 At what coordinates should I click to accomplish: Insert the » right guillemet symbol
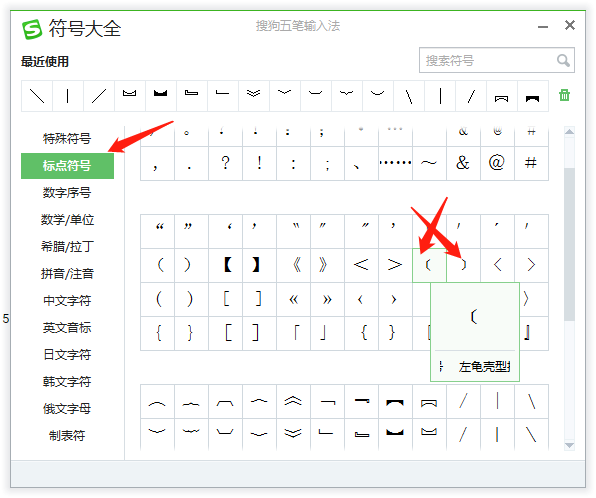(327, 300)
